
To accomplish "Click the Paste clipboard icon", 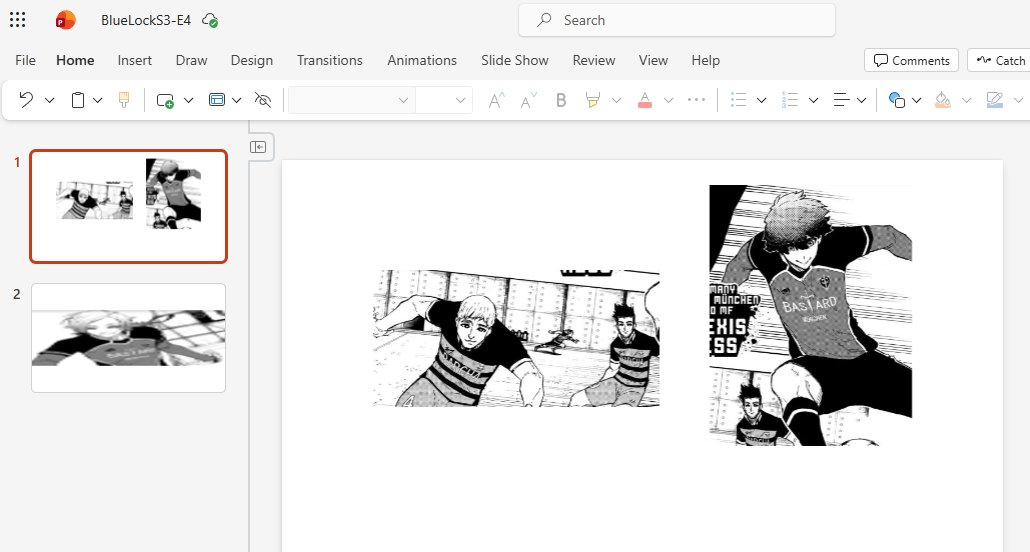I will coord(78,100).
